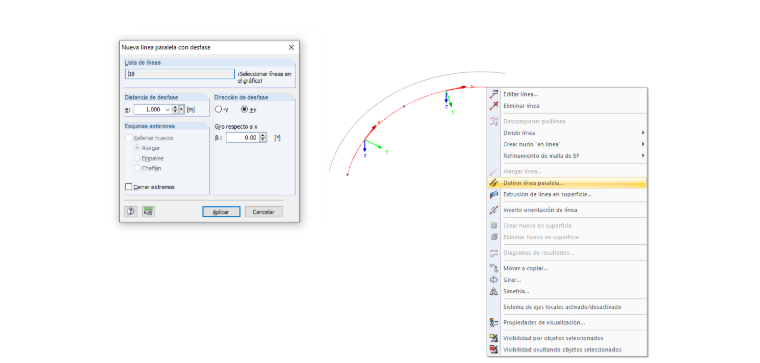Click Visibilidad por objetos seleccionados icon
The height and width of the screenshot is (363, 760).
click(x=494, y=338)
